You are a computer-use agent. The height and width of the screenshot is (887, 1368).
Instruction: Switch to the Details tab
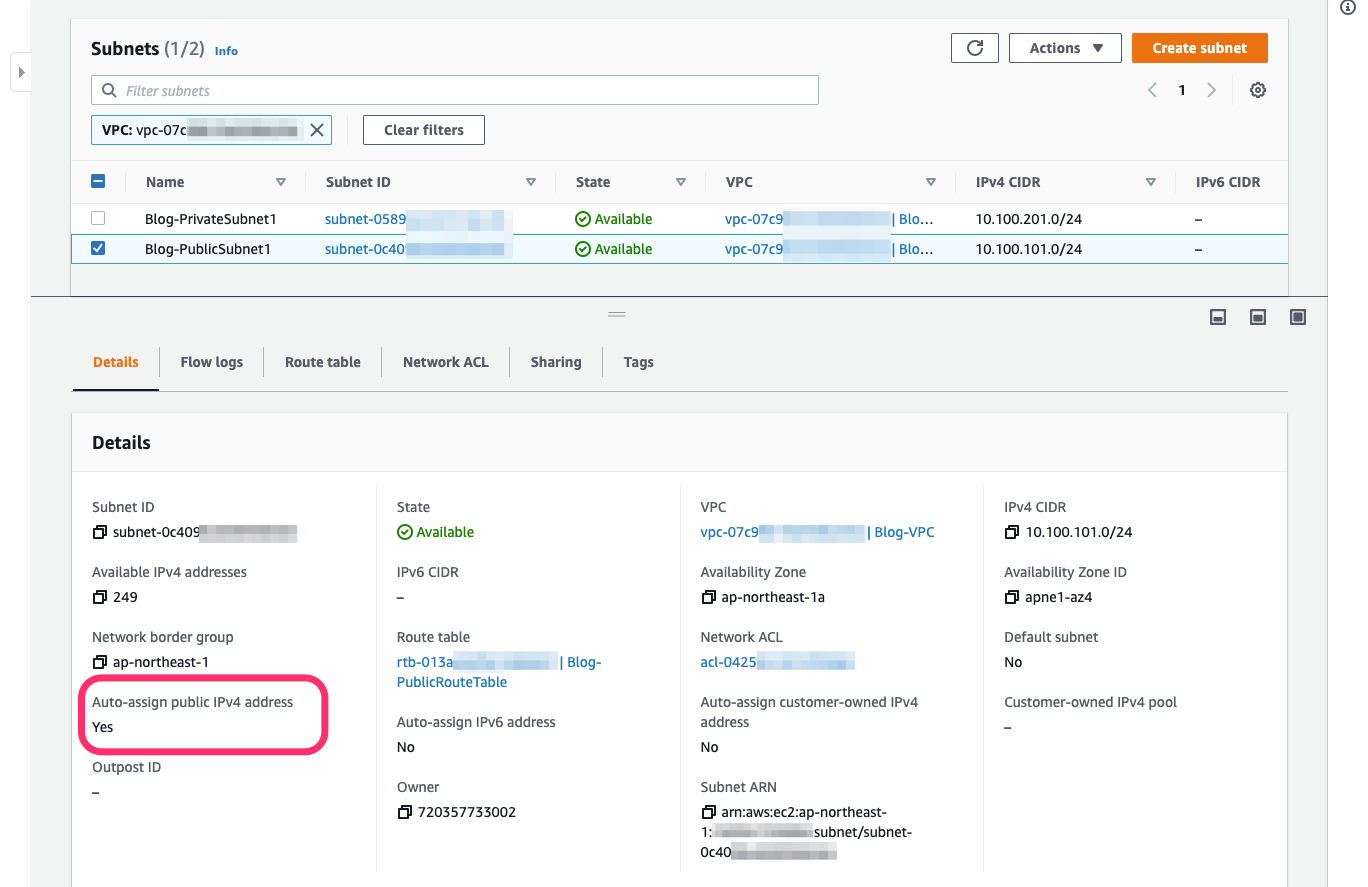(116, 362)
